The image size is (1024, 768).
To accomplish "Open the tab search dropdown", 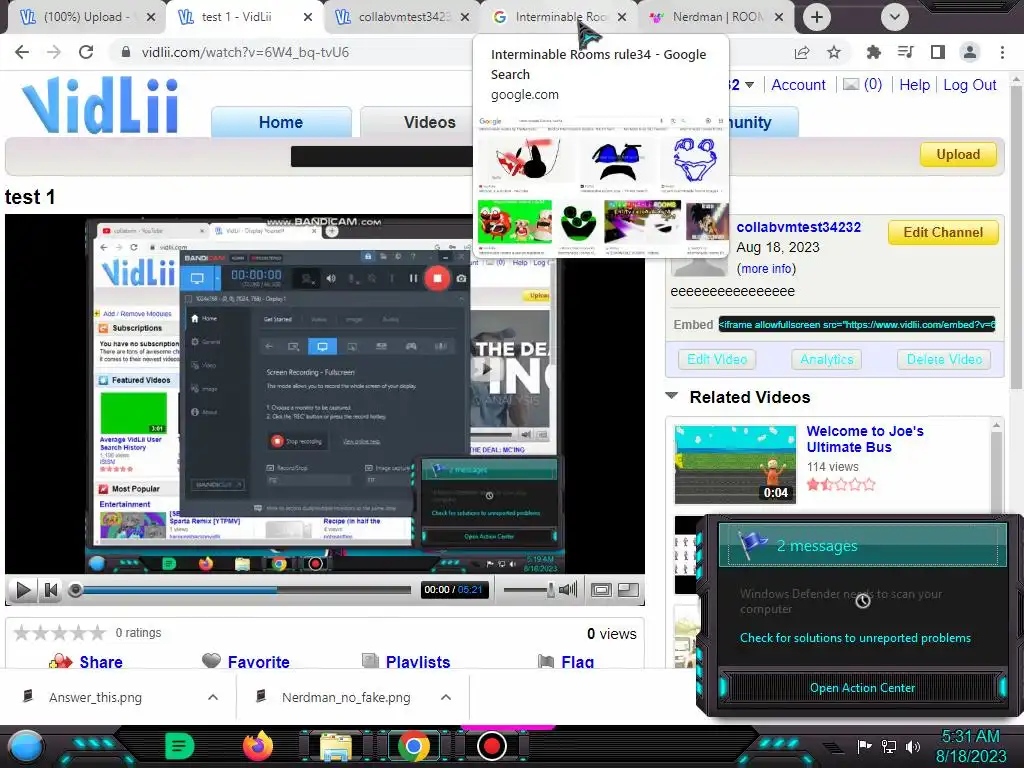I will (x=895, y=17).
